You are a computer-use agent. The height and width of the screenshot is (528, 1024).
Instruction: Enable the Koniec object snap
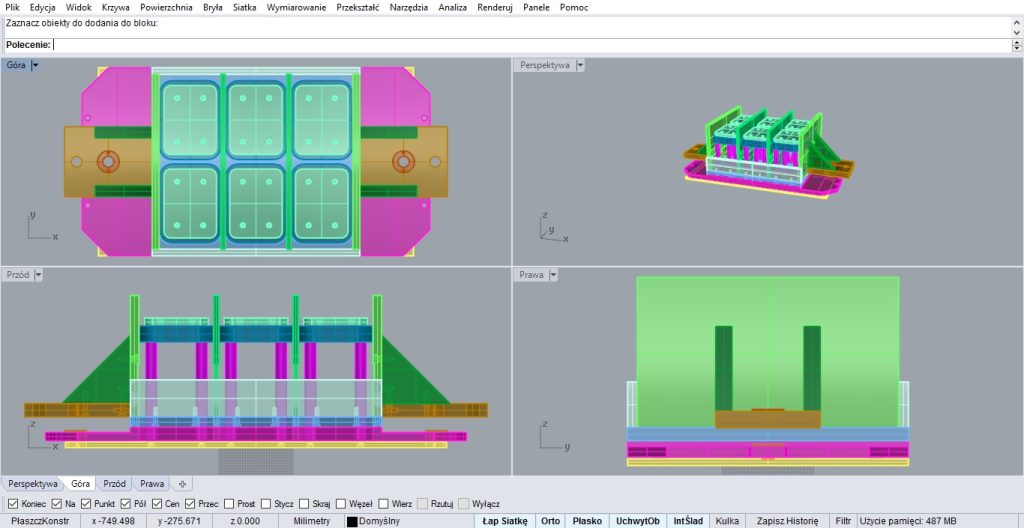pyautogui.click(x=13, y=504)
